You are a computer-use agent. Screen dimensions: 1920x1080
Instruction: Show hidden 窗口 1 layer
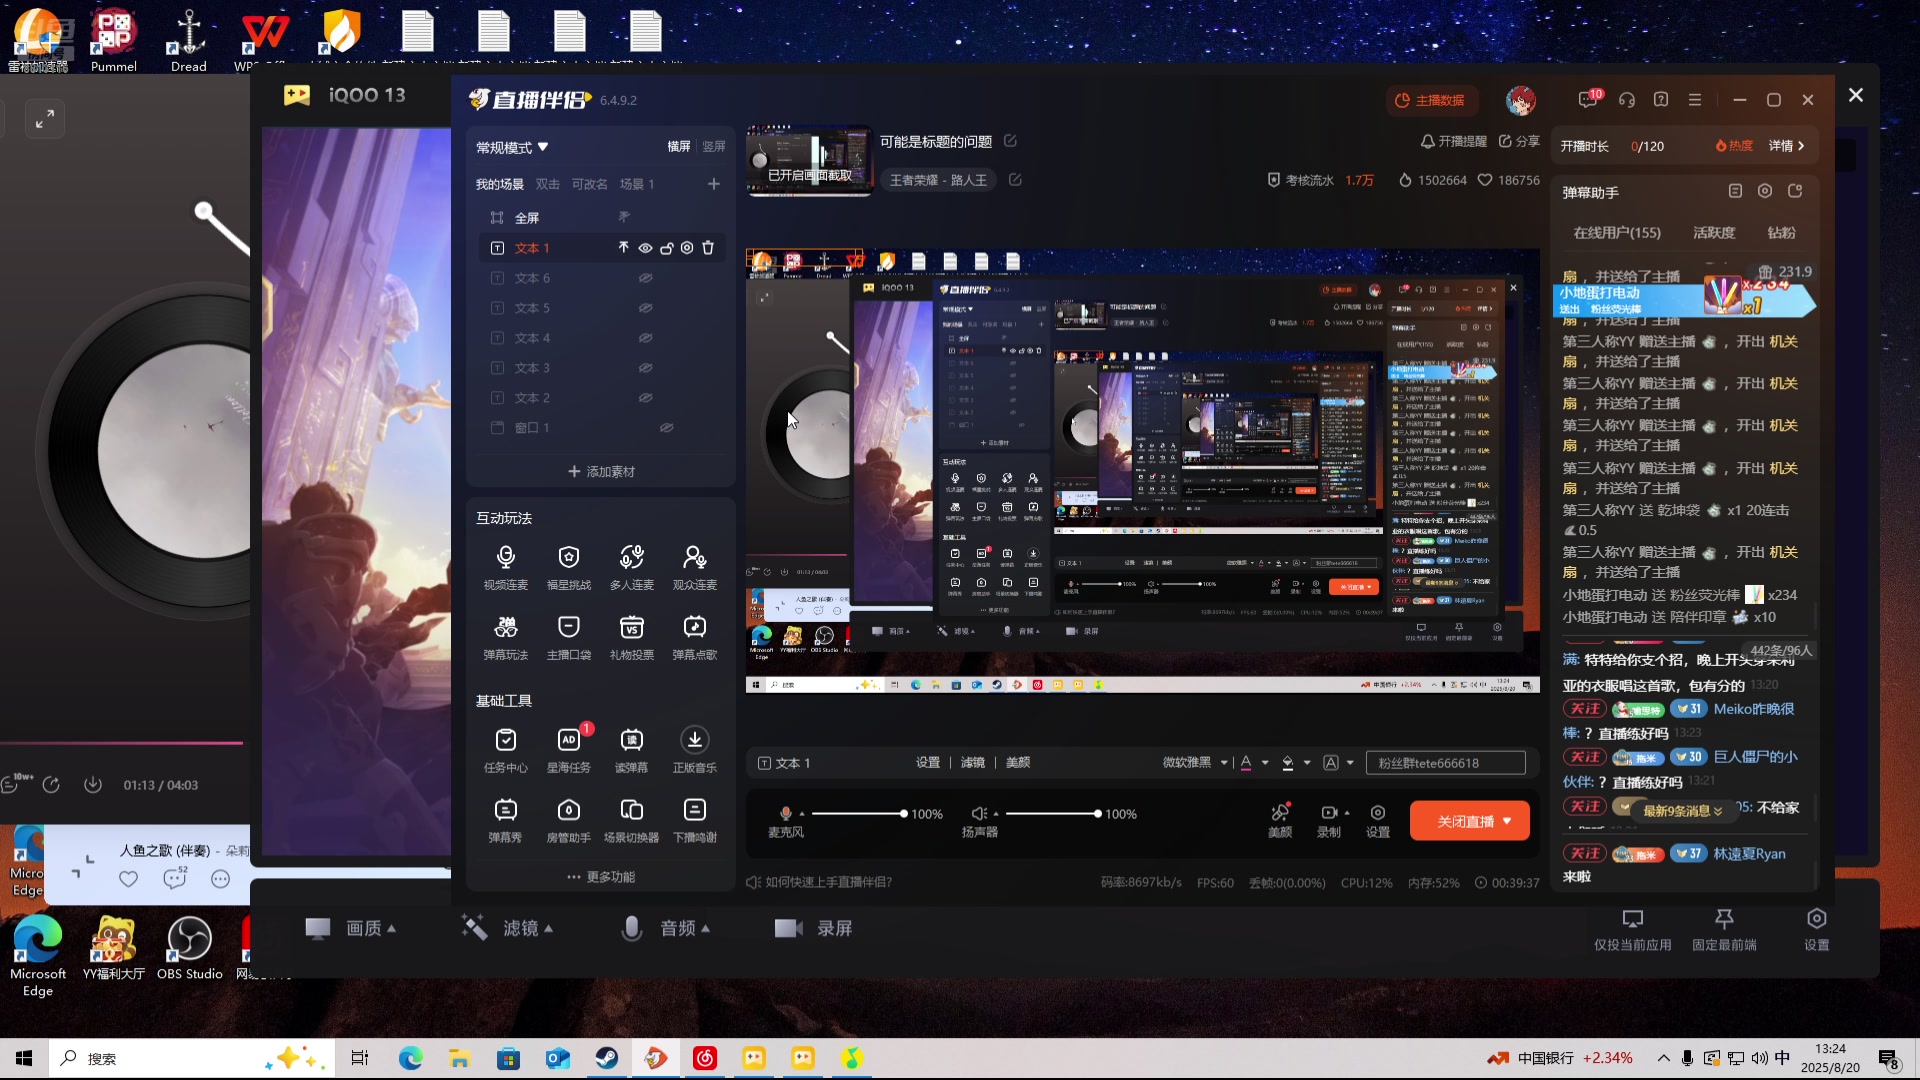pyautogui.click(x=666, y=428)
